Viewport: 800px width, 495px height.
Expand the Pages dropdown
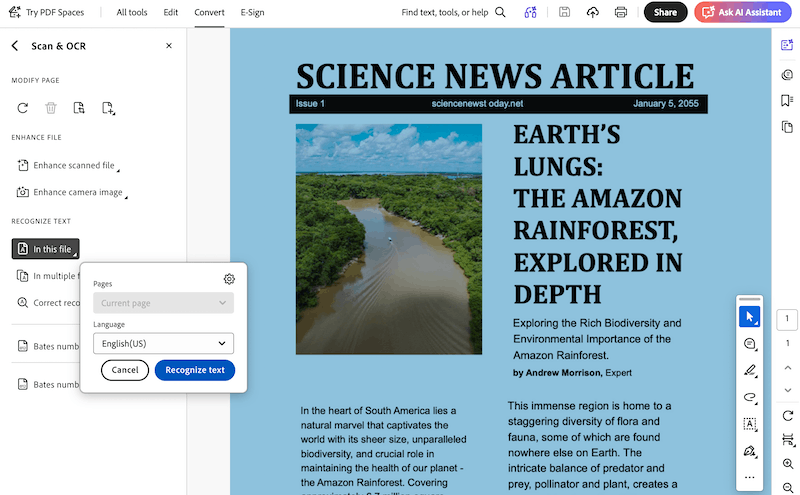click(163, 302)
